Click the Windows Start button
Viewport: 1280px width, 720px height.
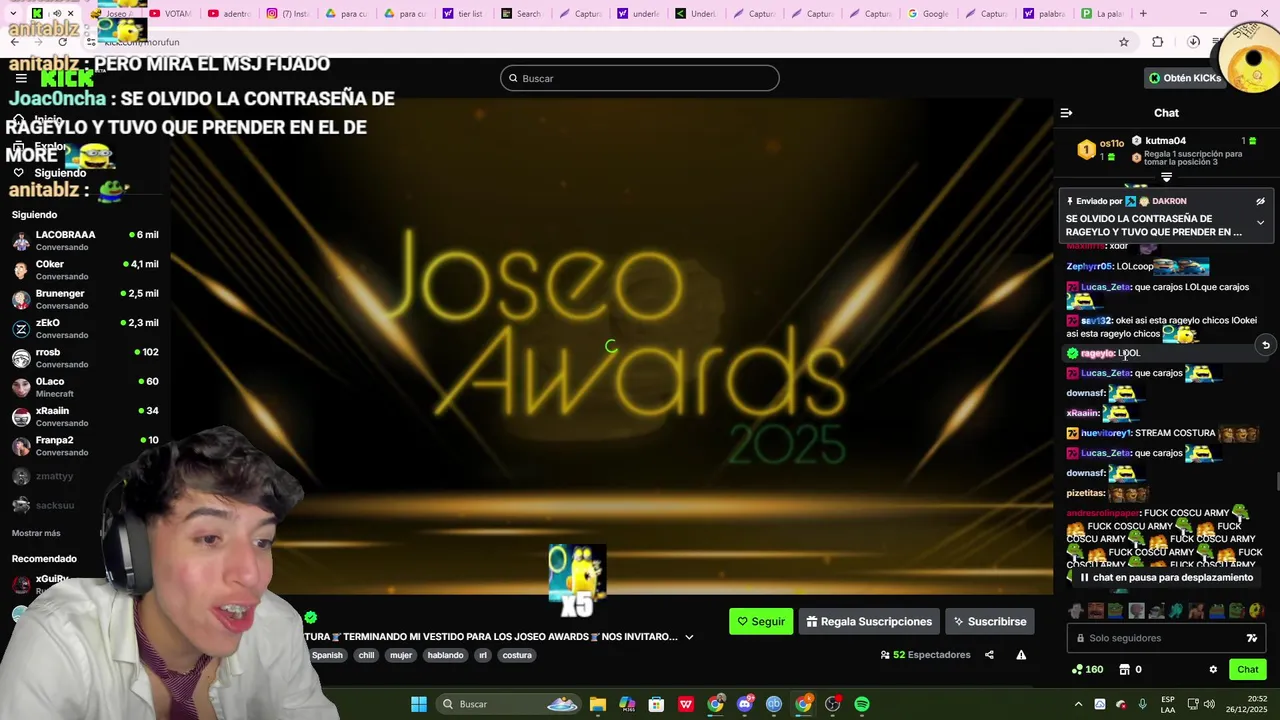pyautogui.click(x=419, y=704)
